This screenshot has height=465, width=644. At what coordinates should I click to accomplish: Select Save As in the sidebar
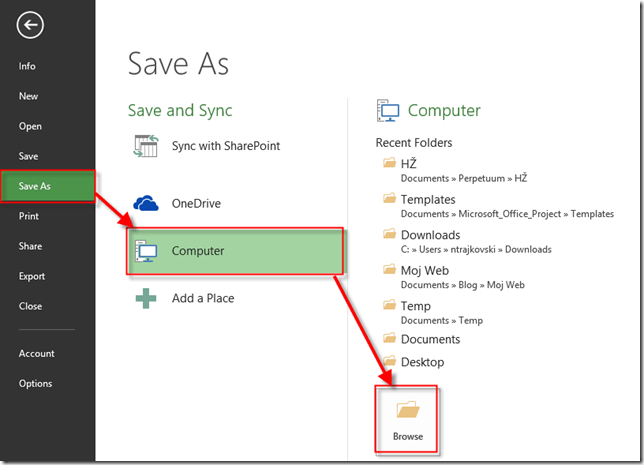point(35,186)
